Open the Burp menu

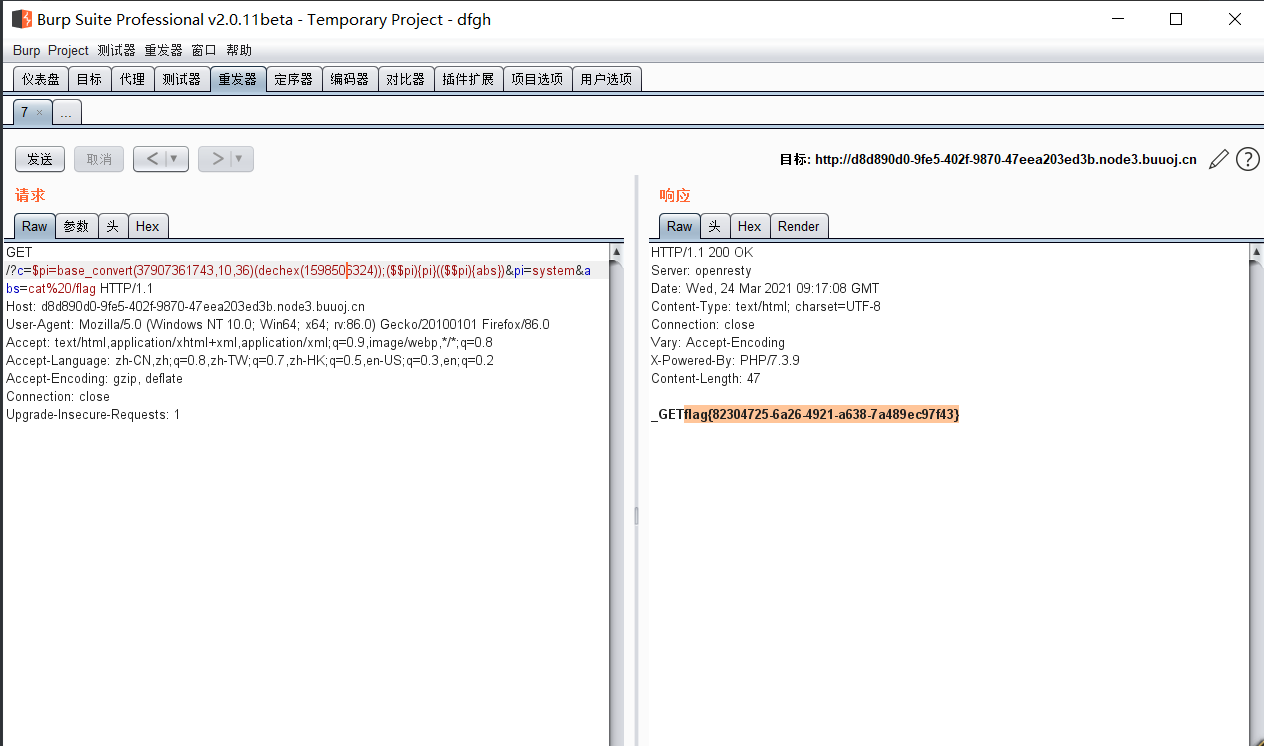27,50
